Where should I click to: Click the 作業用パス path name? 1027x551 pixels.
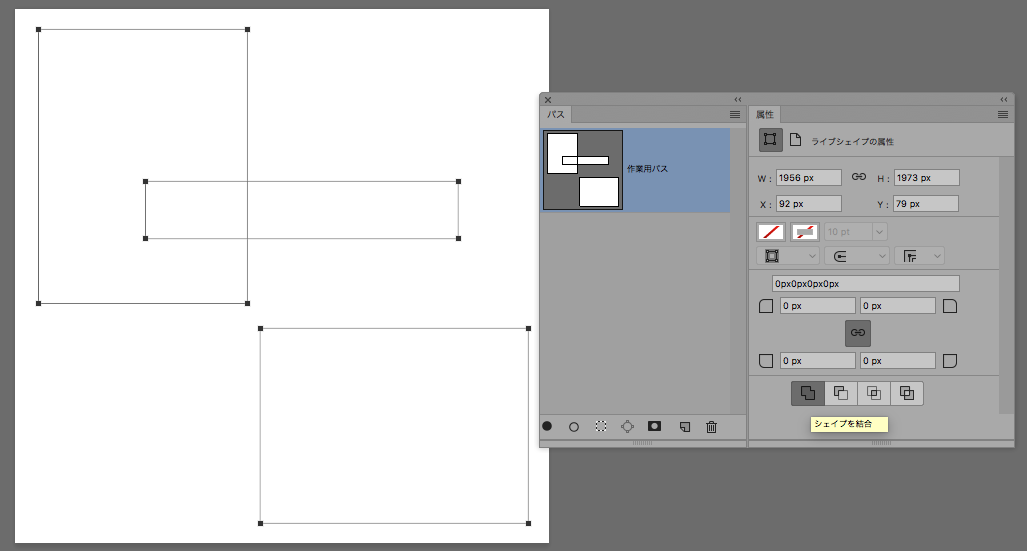pyautogui.click(x=647, y=169)
